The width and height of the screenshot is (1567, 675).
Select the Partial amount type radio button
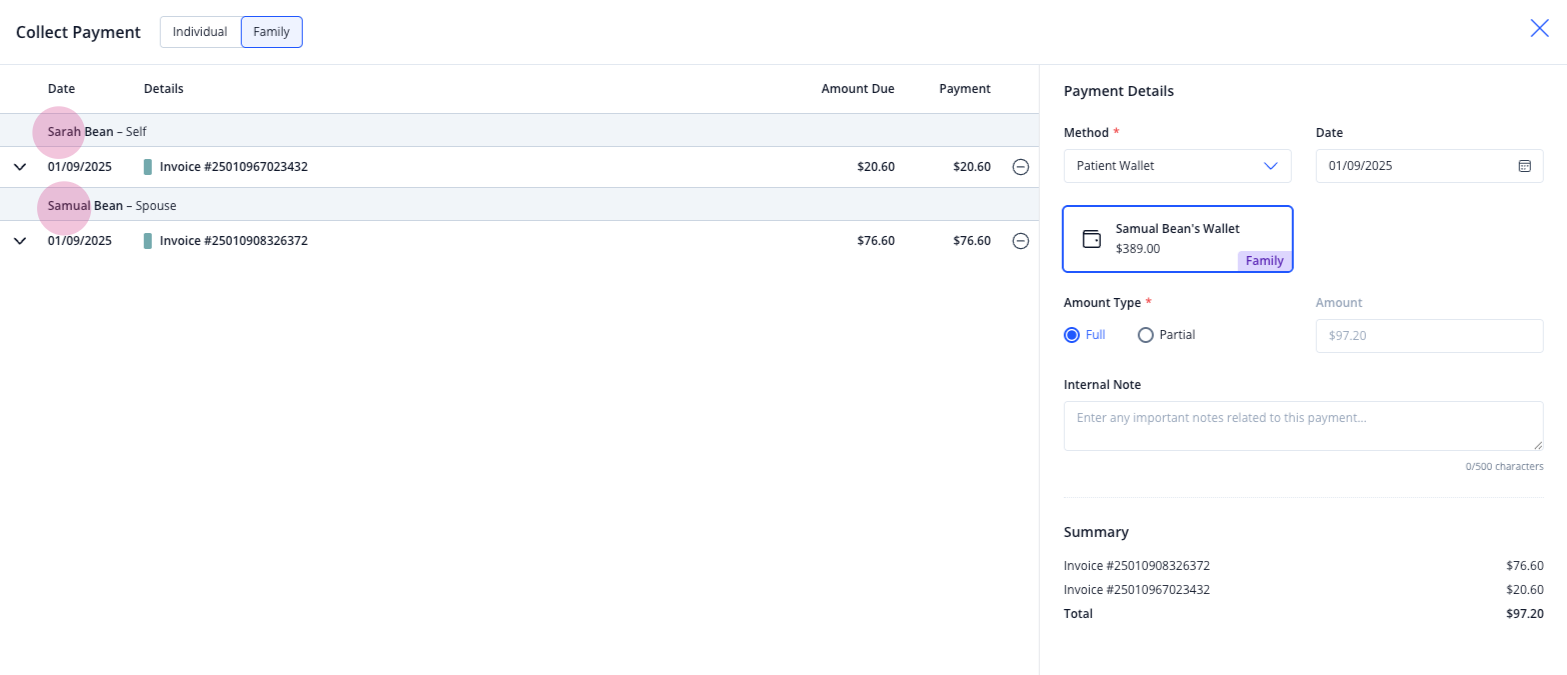[1146, 335]
